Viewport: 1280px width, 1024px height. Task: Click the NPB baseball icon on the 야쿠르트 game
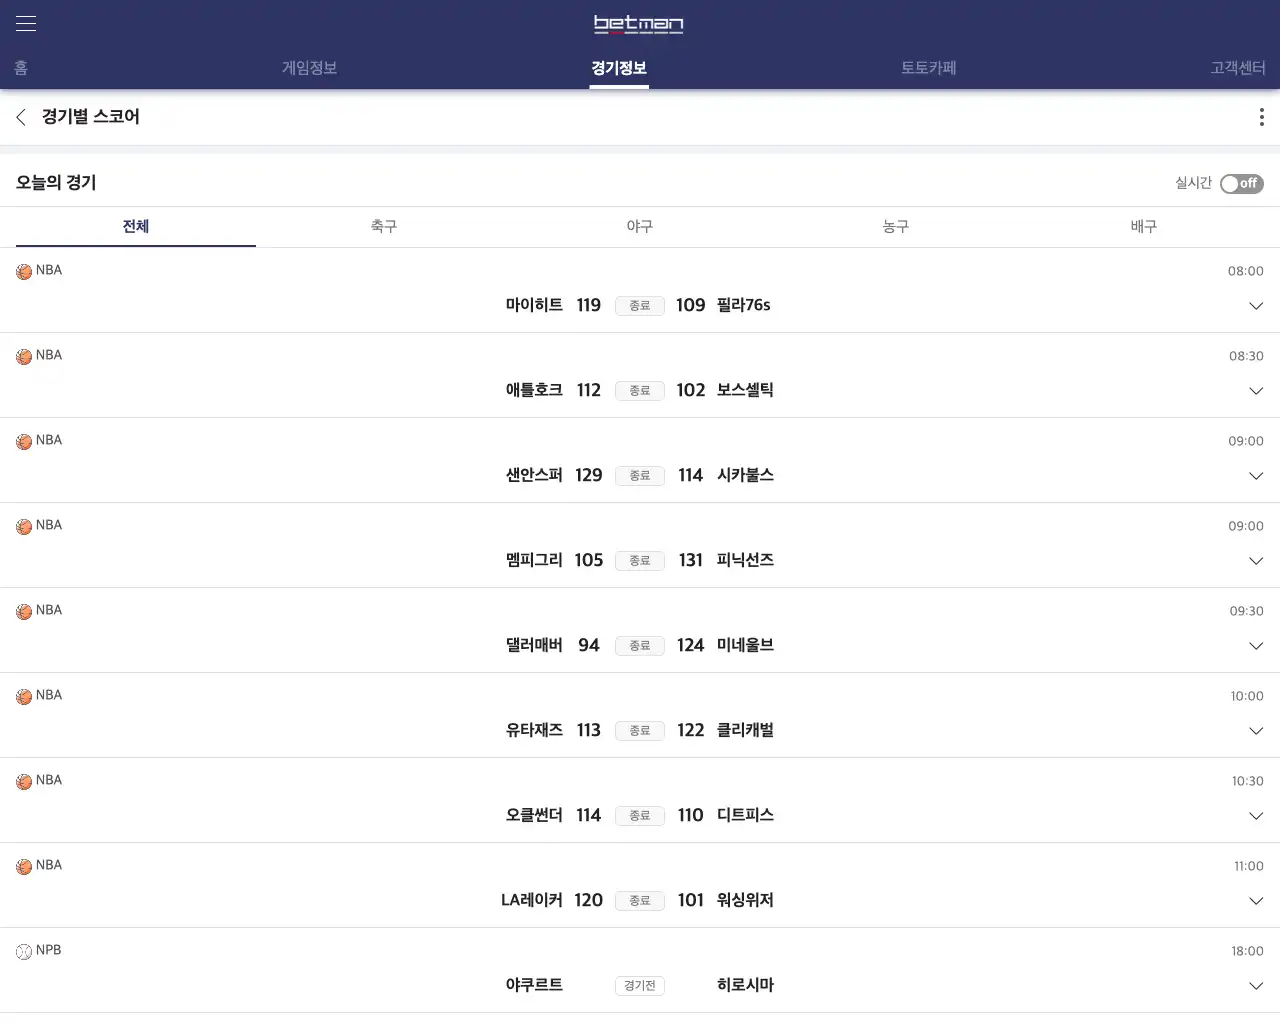[x=22, y=950]
